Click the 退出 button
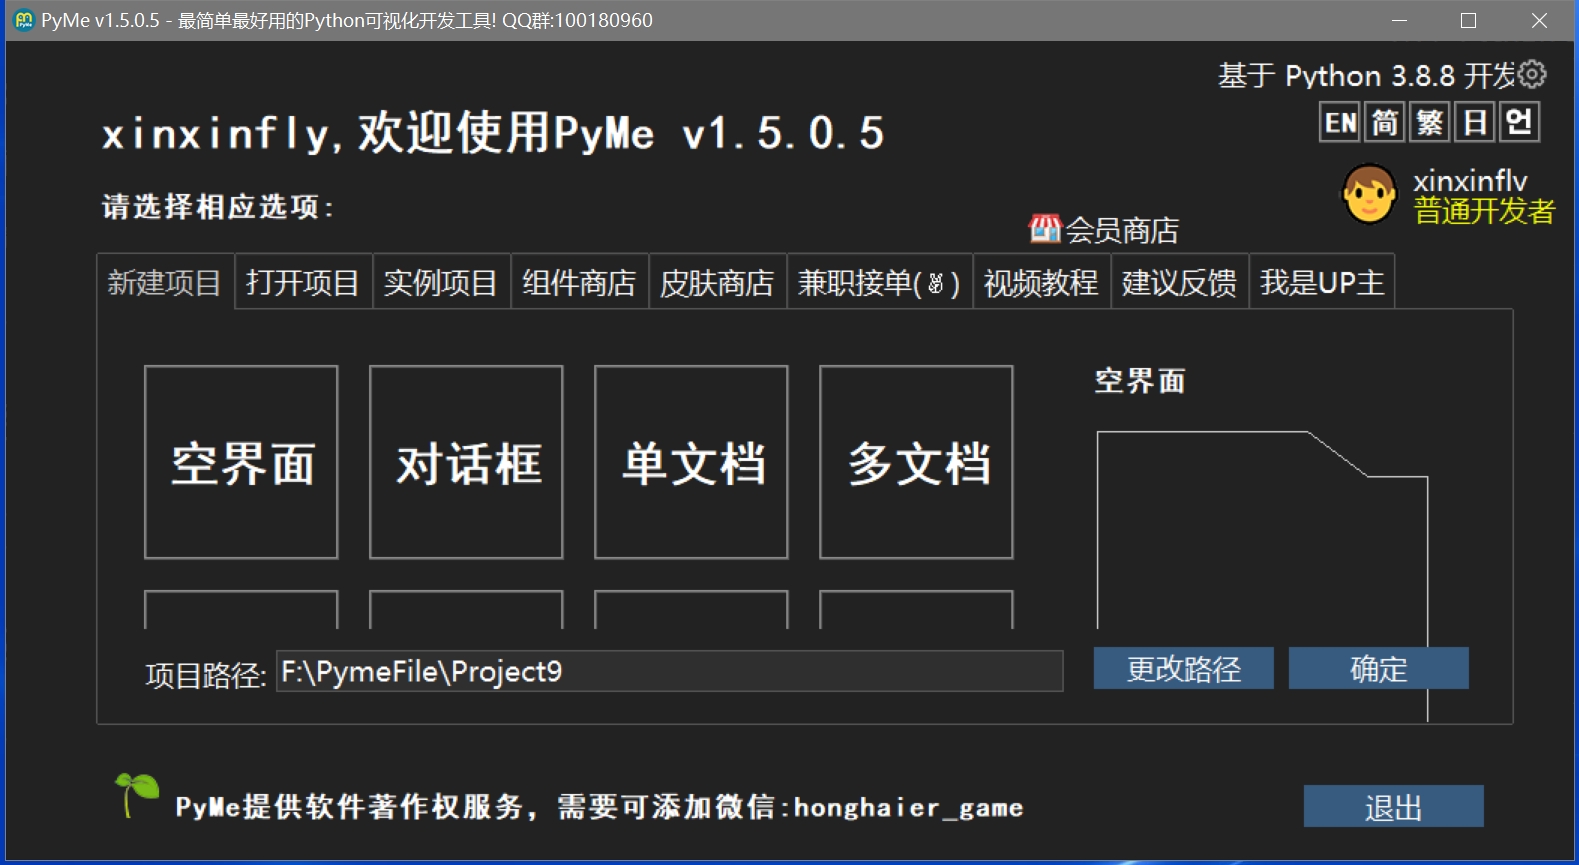 click(1393, 806)
